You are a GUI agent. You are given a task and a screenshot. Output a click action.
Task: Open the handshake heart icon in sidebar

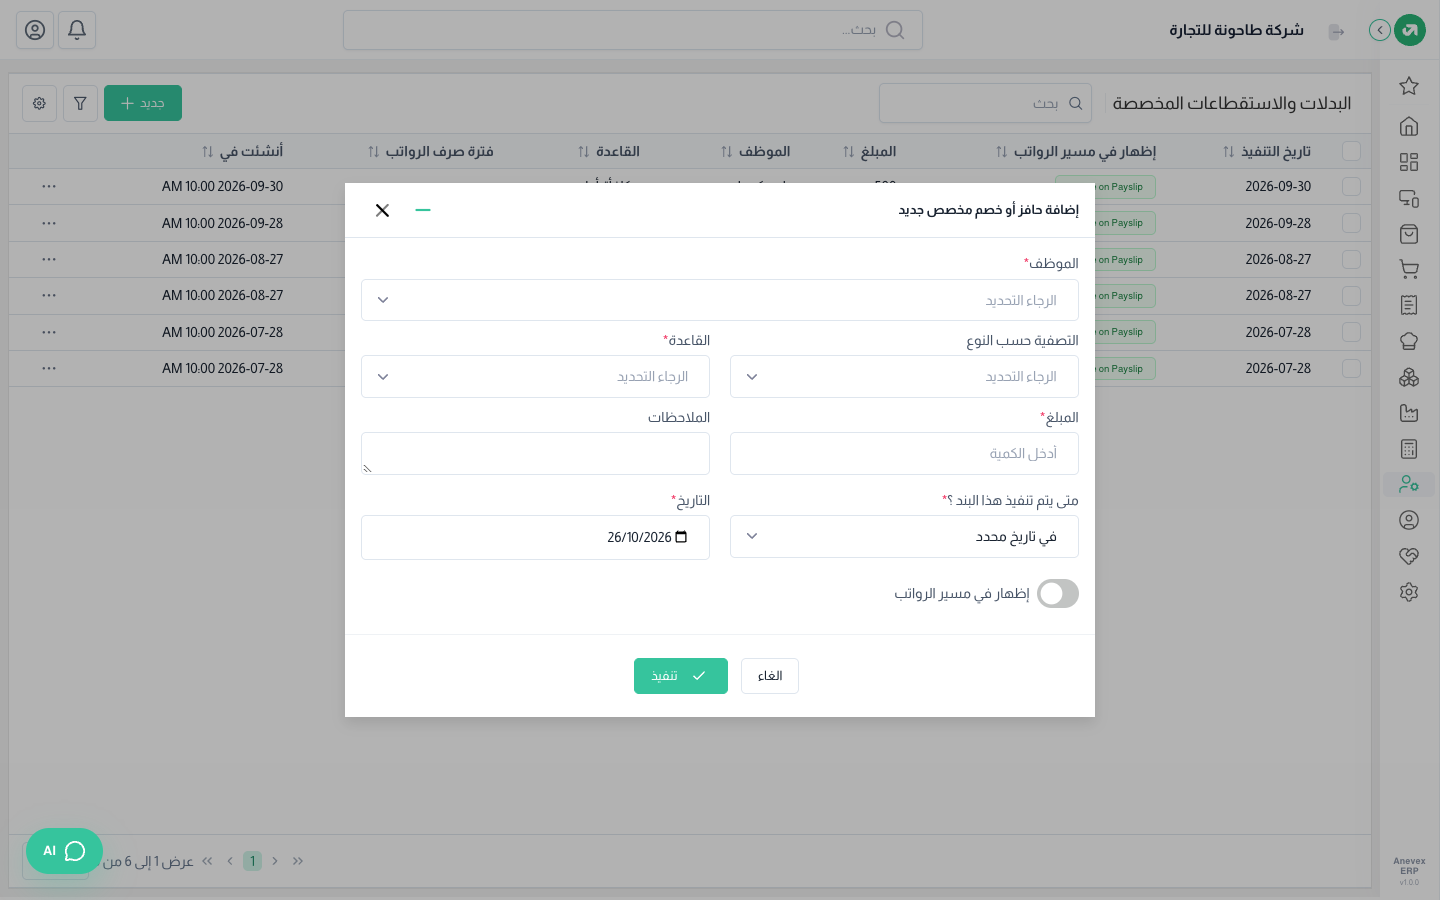coord(1409,556)
